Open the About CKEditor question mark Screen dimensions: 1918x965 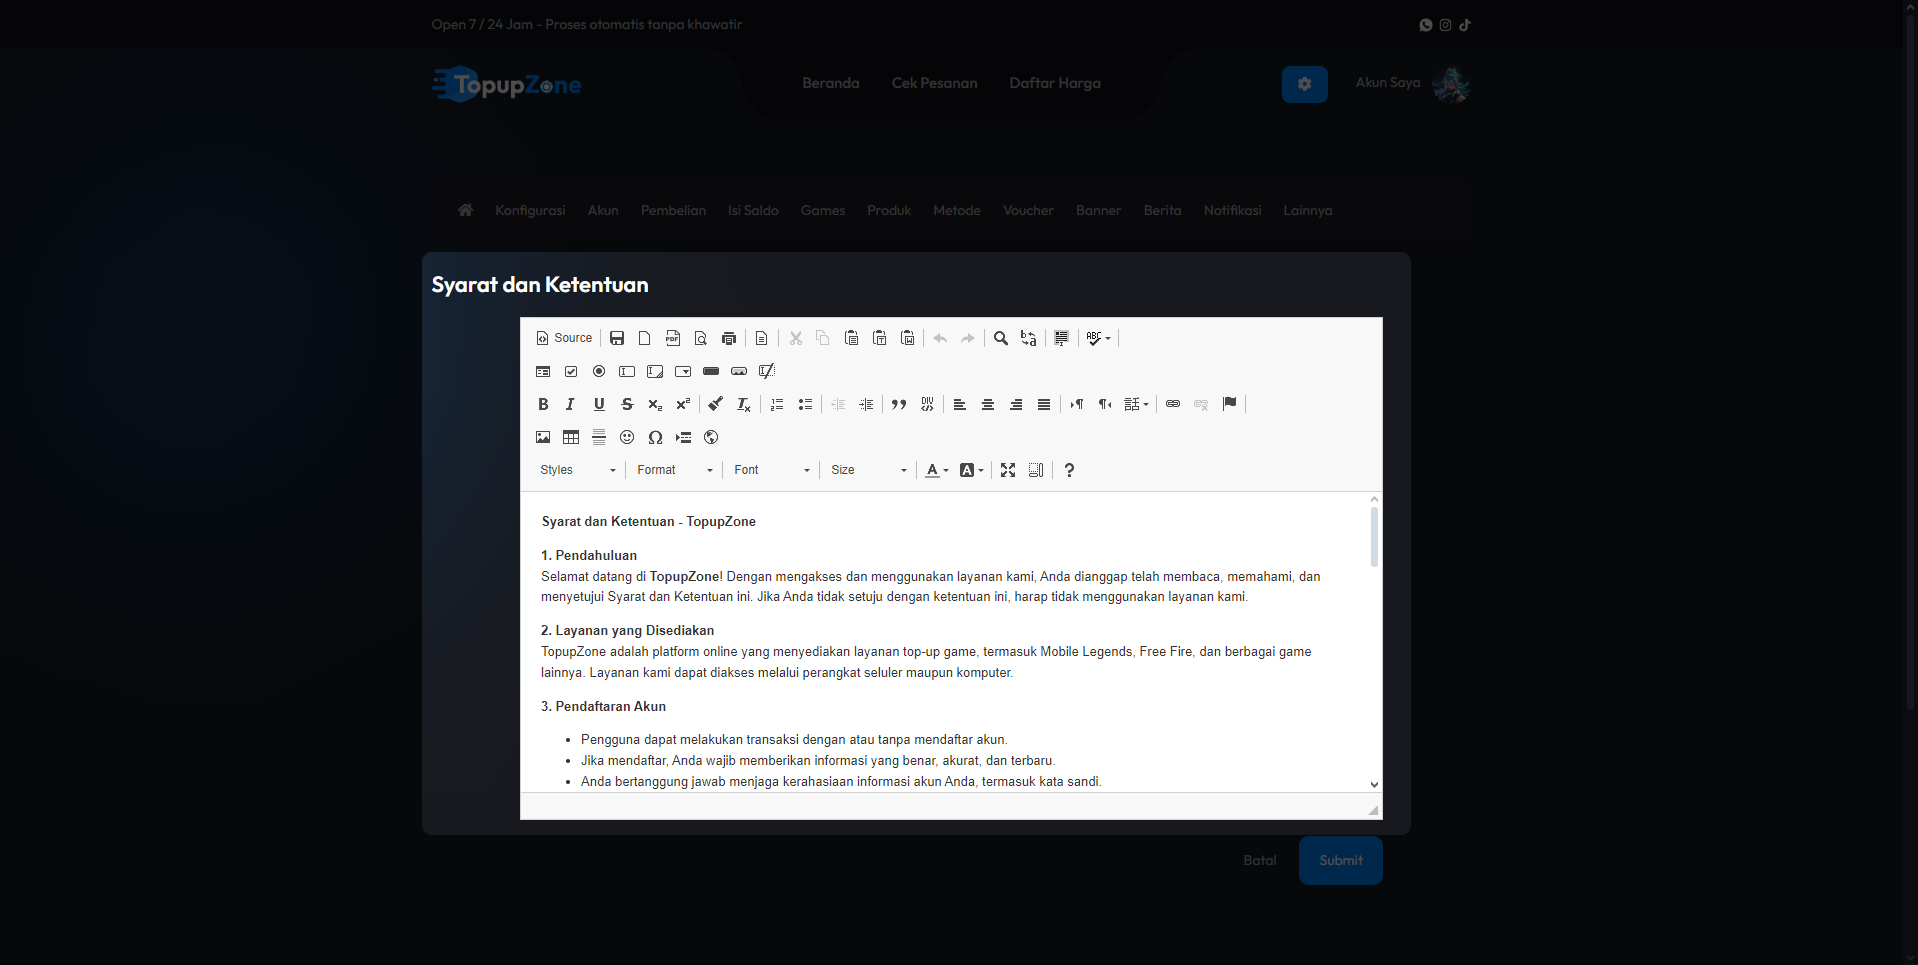coord(1069,470)
